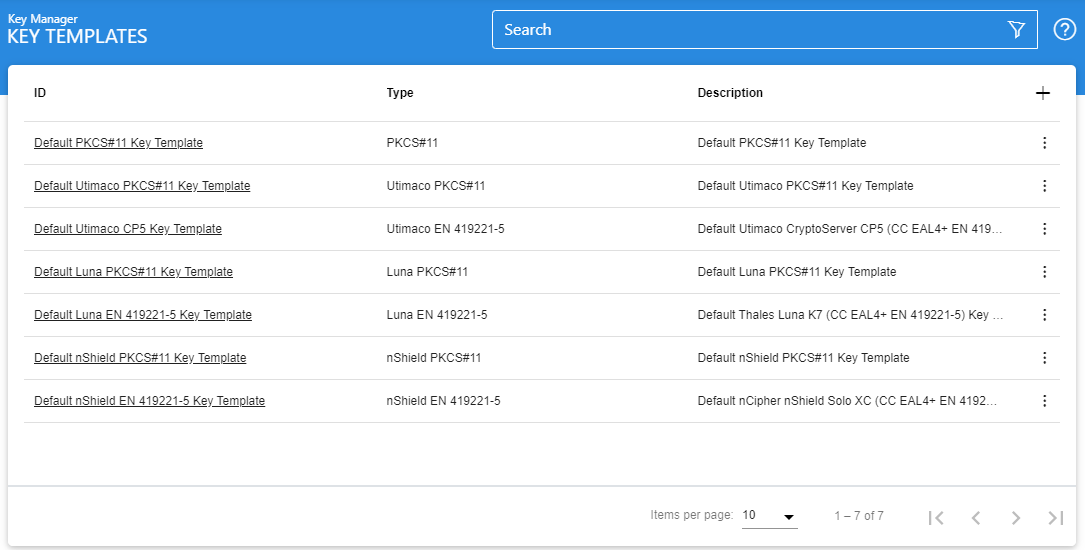Click the filter icon in search bar
This screenshot has width=1085, height=550.
point(1017,30)
